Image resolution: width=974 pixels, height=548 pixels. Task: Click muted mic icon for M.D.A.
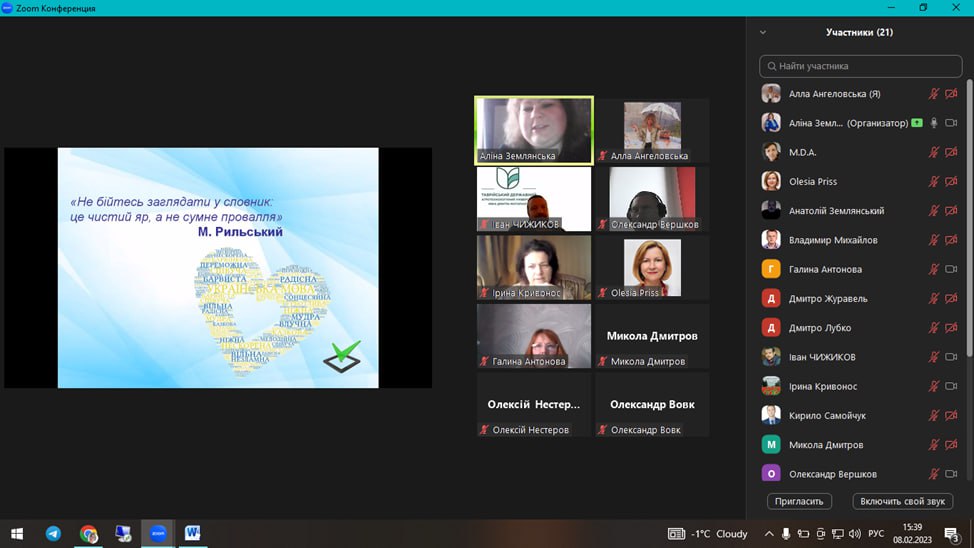934,152
